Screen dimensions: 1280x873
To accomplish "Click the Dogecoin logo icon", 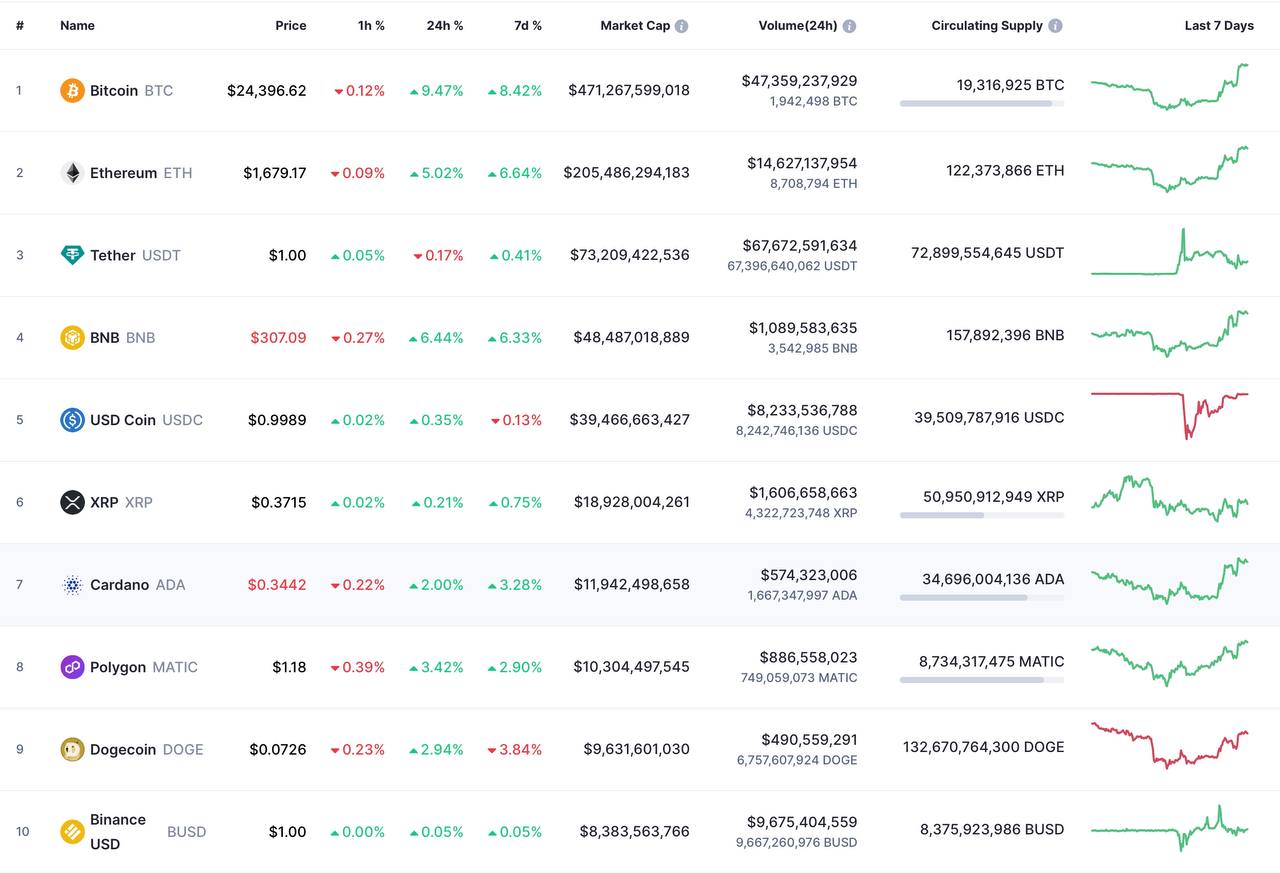I will coord(72,749).
